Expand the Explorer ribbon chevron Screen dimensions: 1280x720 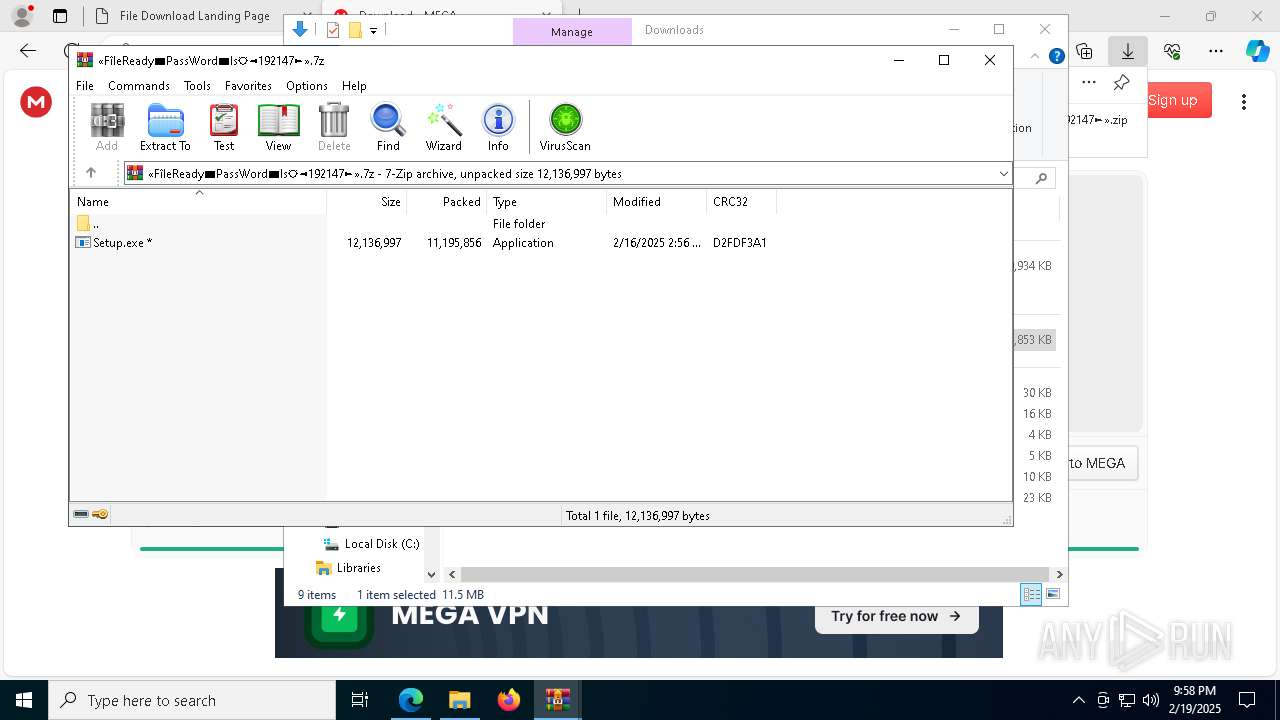pos(1035,56)
